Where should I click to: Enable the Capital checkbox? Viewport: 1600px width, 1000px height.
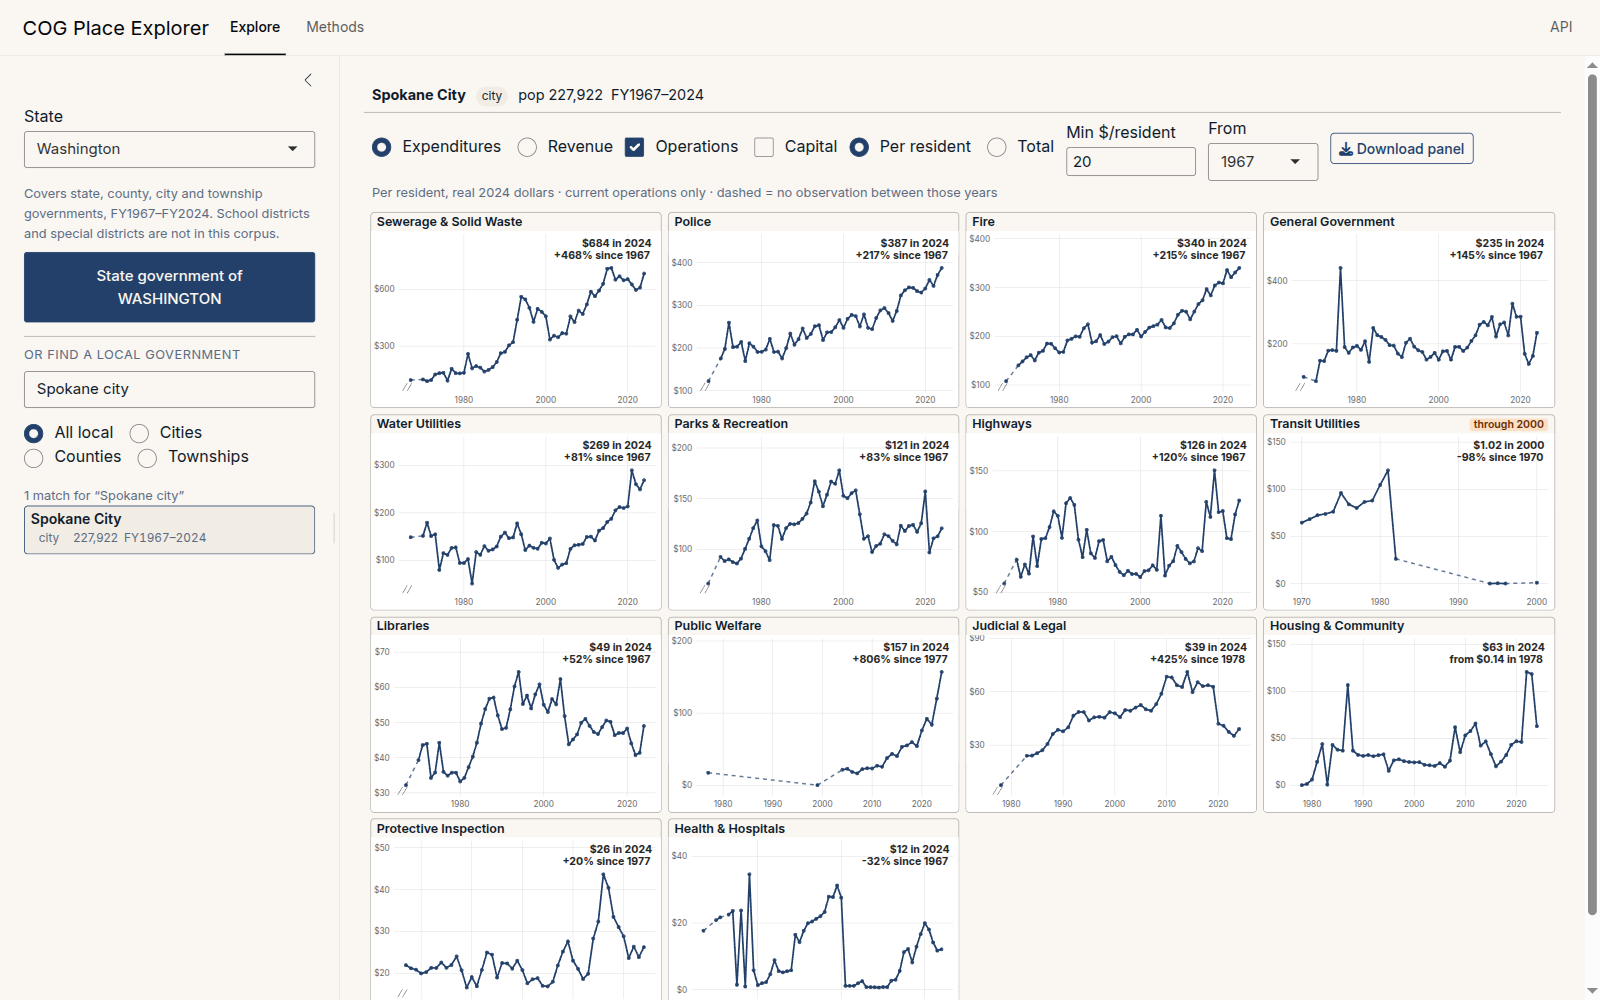pyautogui.click(x=764, y=147)
